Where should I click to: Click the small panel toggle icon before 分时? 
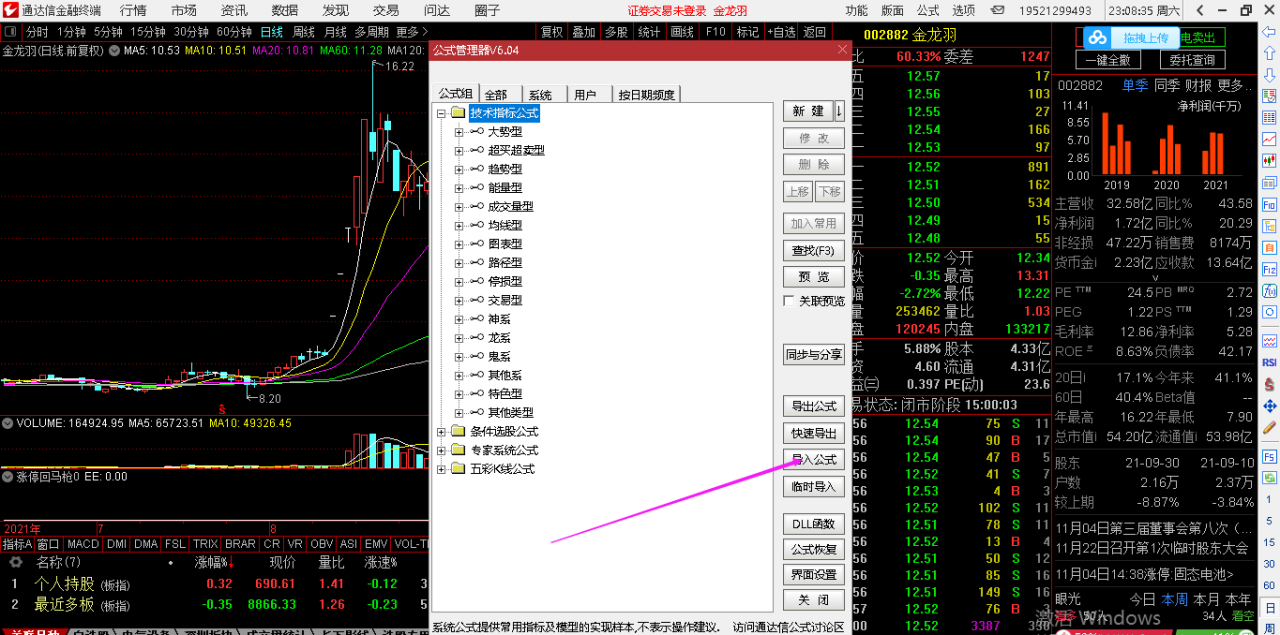tap(9, 32)
